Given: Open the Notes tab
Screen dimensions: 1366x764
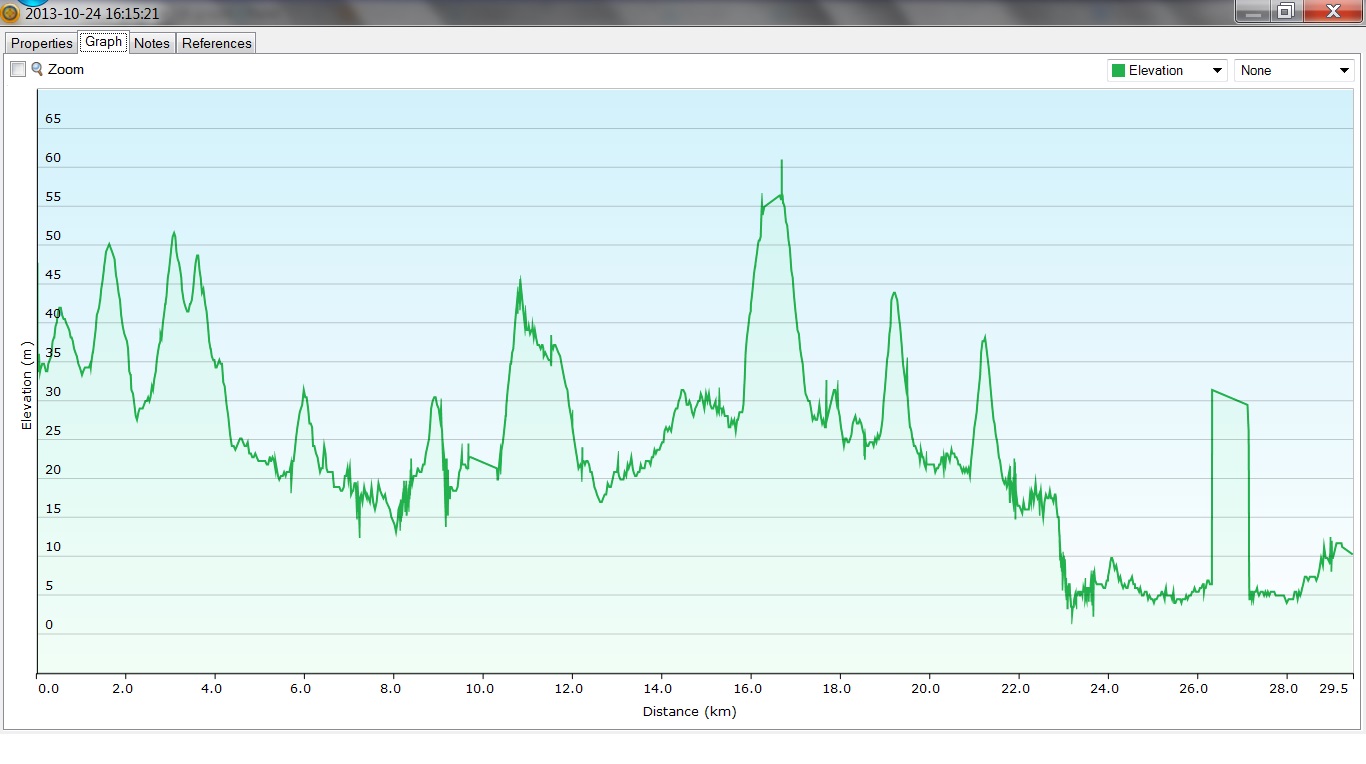Looking at the screenshot, I should (x=152, y=43).
